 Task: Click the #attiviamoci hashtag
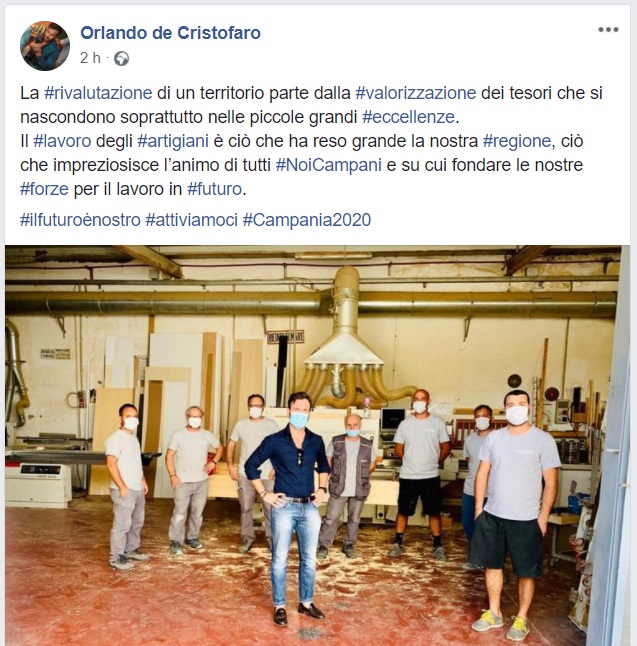point(192,220)
